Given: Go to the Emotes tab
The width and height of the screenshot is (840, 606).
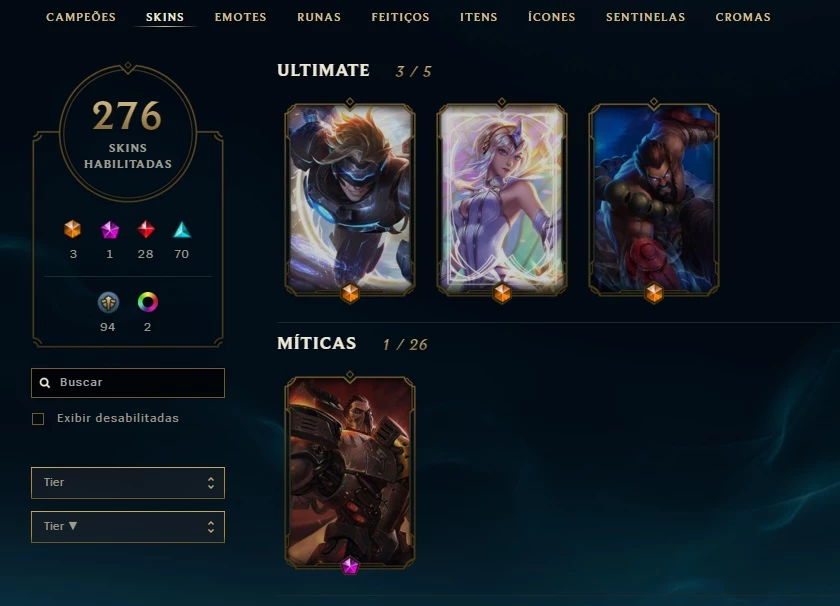Looking at the screenshot, I should pyautogui.click(x=241, y=17).
